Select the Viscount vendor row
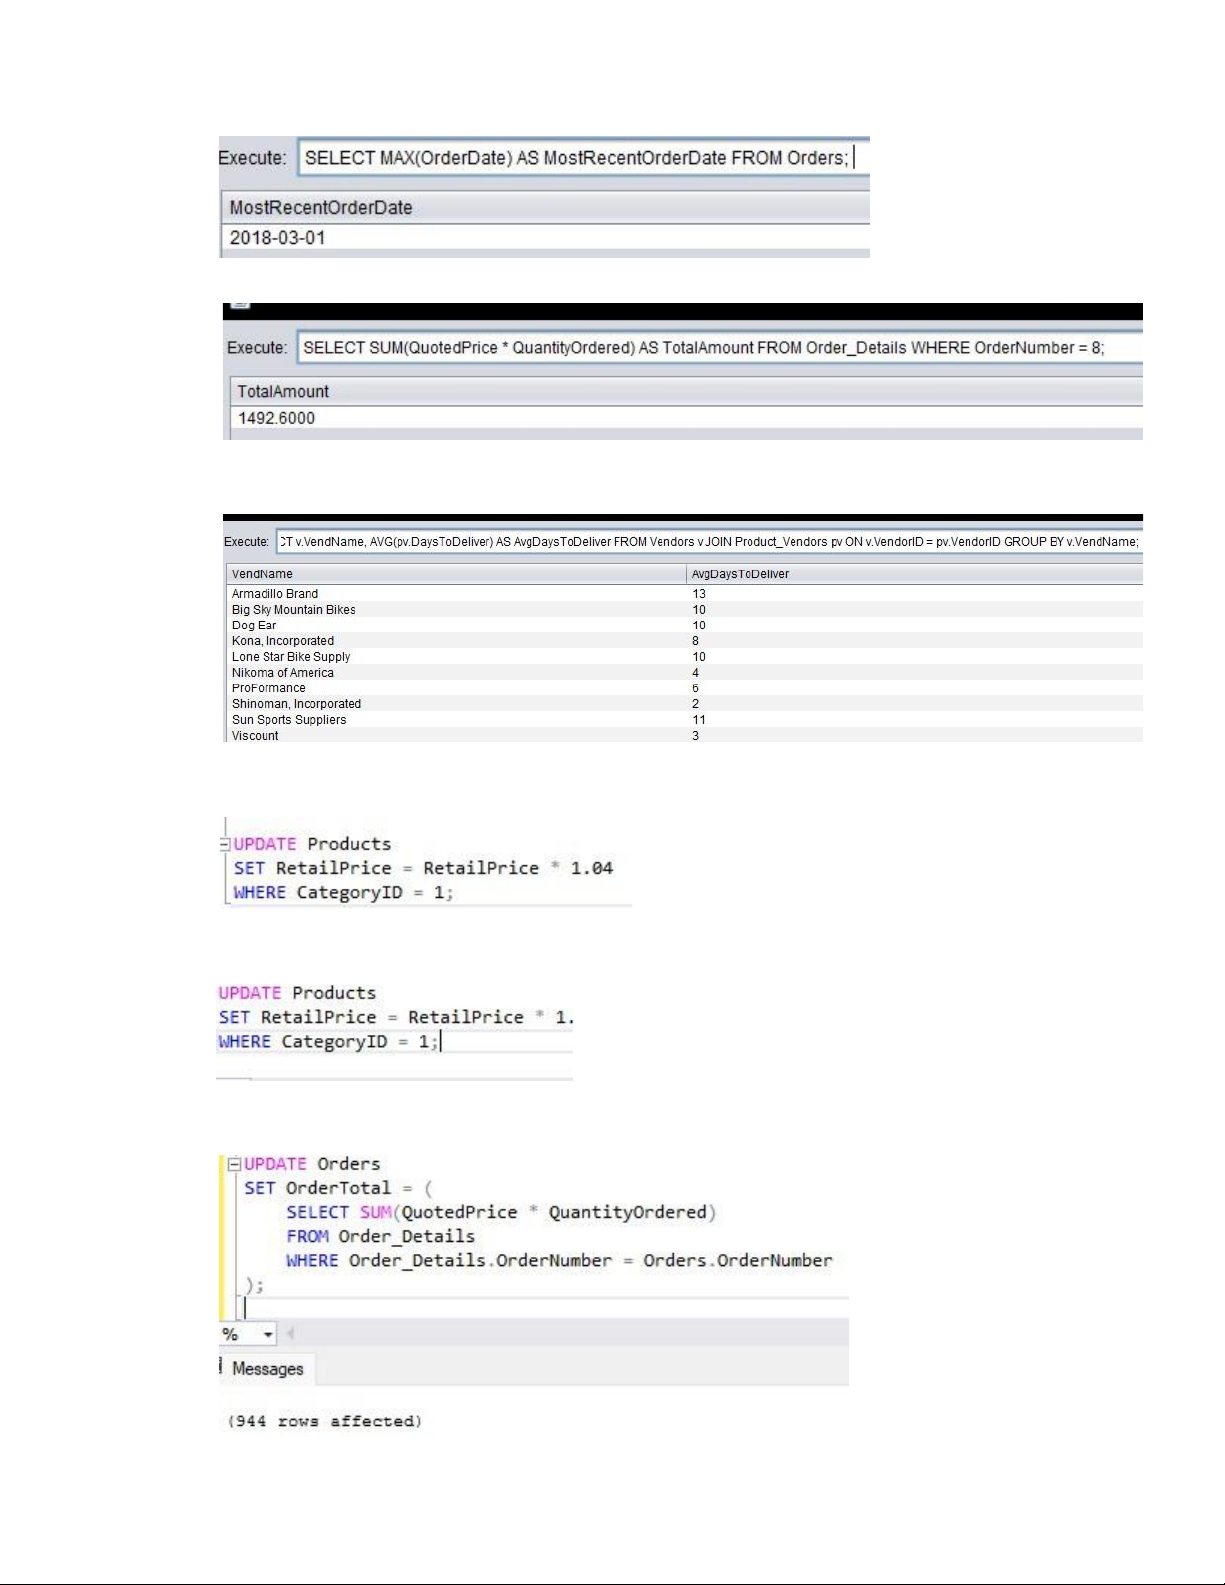This screenshot has width=1225, height=1585. coord(685,735)
